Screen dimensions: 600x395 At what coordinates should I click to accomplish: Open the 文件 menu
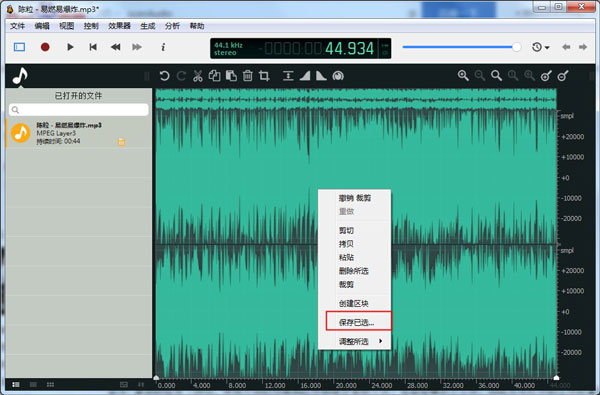click(x=17, y=26)
